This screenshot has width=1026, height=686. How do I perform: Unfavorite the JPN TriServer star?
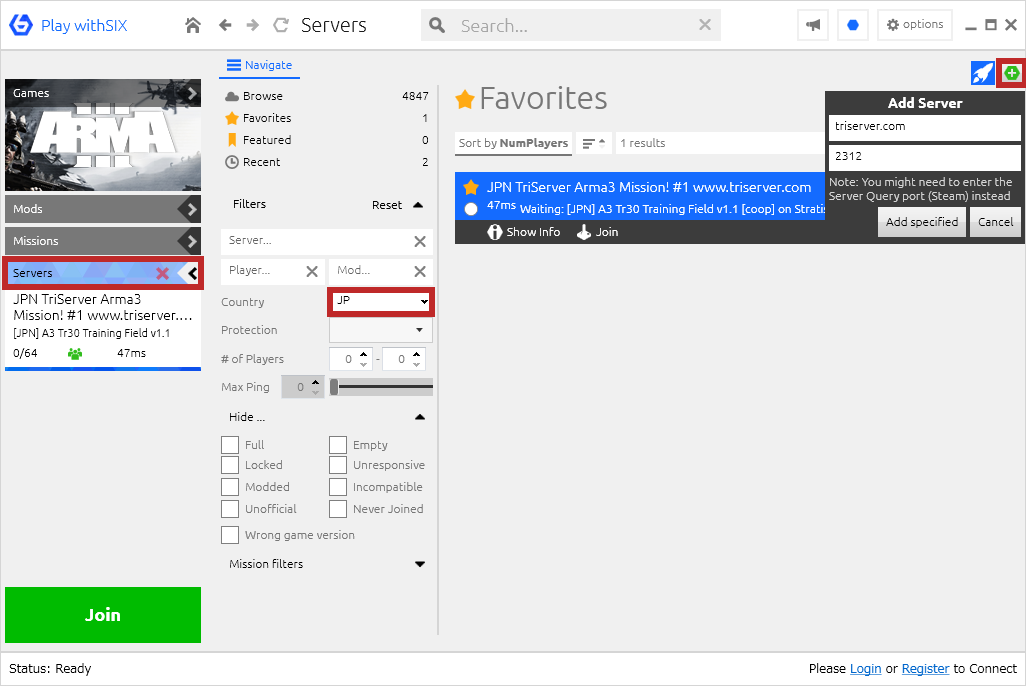pos(470,188)
